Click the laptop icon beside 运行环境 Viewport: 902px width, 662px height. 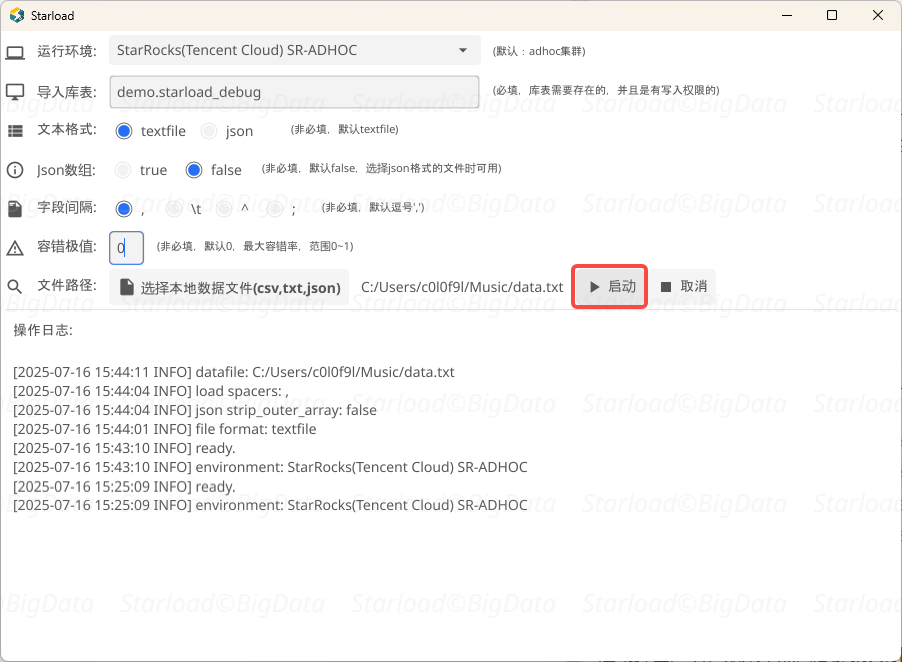tap(15, 53)
